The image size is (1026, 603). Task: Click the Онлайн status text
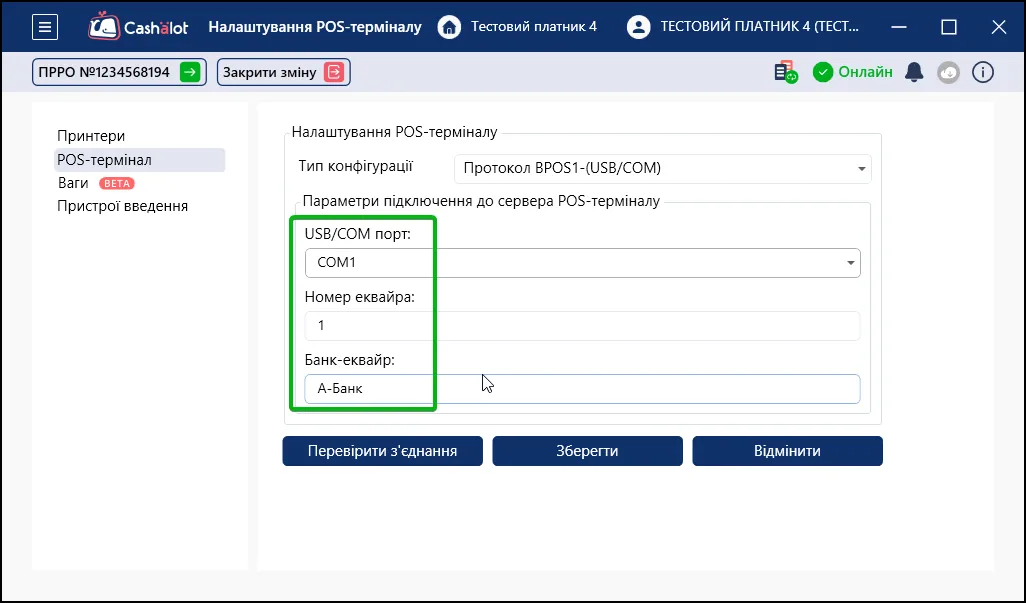coord(865,72)
